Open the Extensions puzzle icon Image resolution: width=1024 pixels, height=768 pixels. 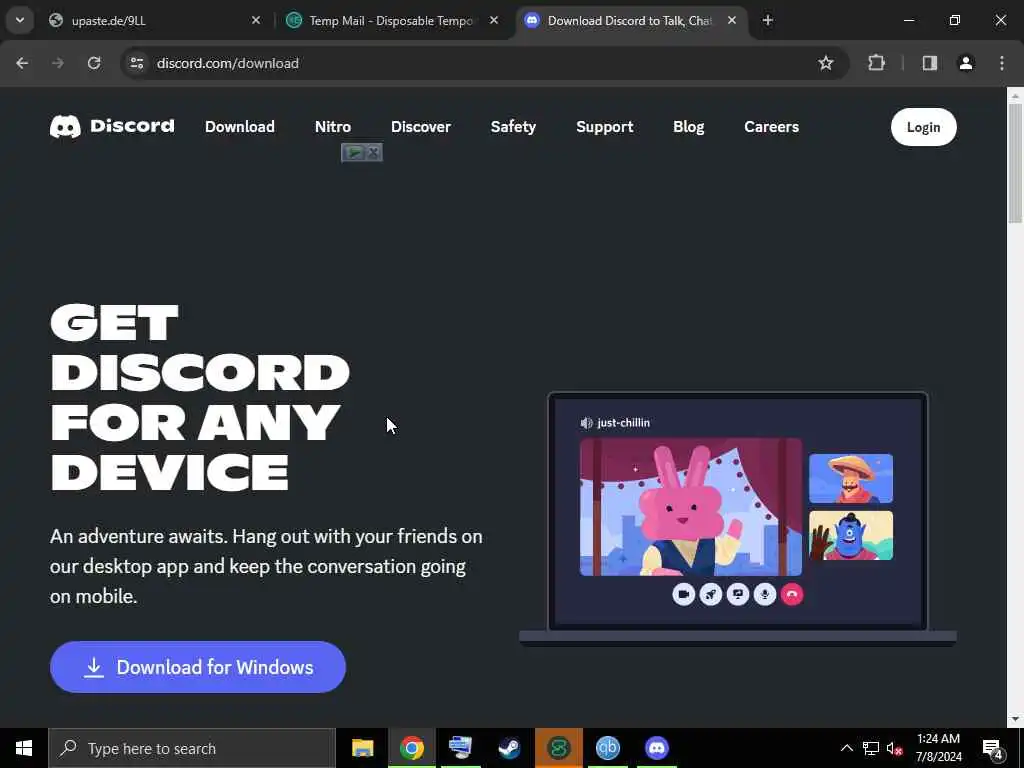point(876,63)
